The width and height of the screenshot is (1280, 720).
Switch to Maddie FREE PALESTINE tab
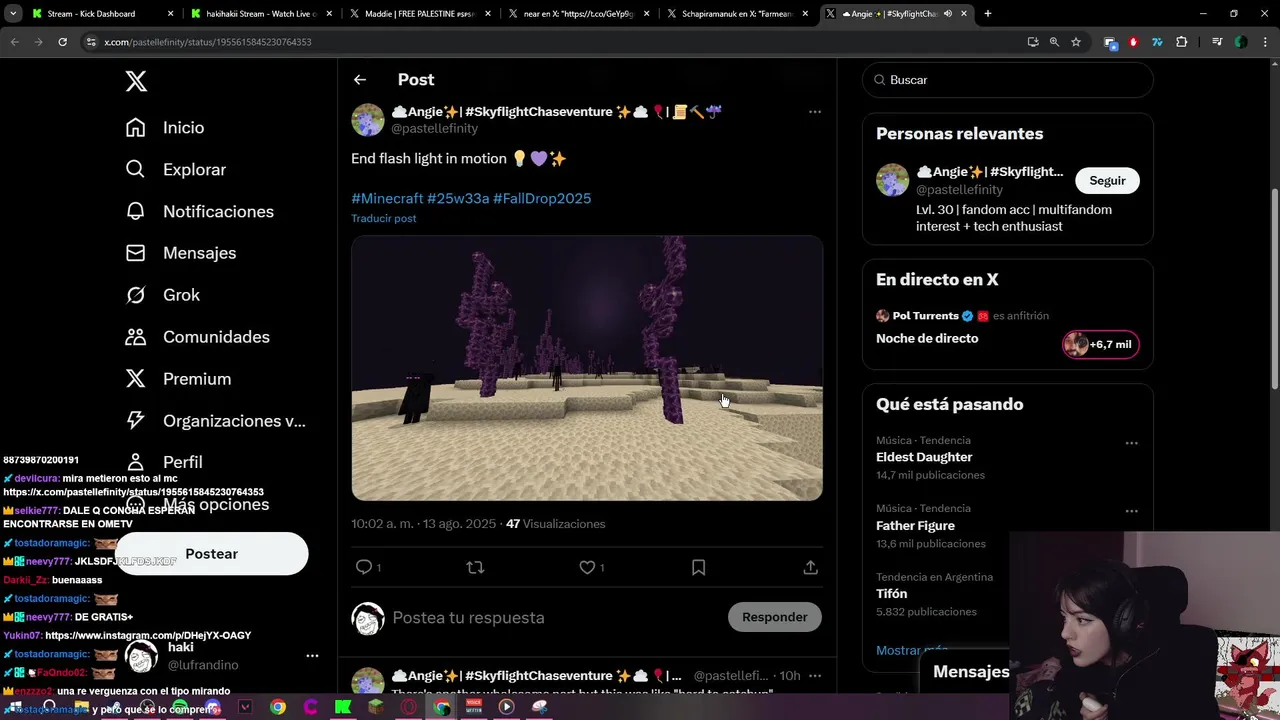[418, 14]
